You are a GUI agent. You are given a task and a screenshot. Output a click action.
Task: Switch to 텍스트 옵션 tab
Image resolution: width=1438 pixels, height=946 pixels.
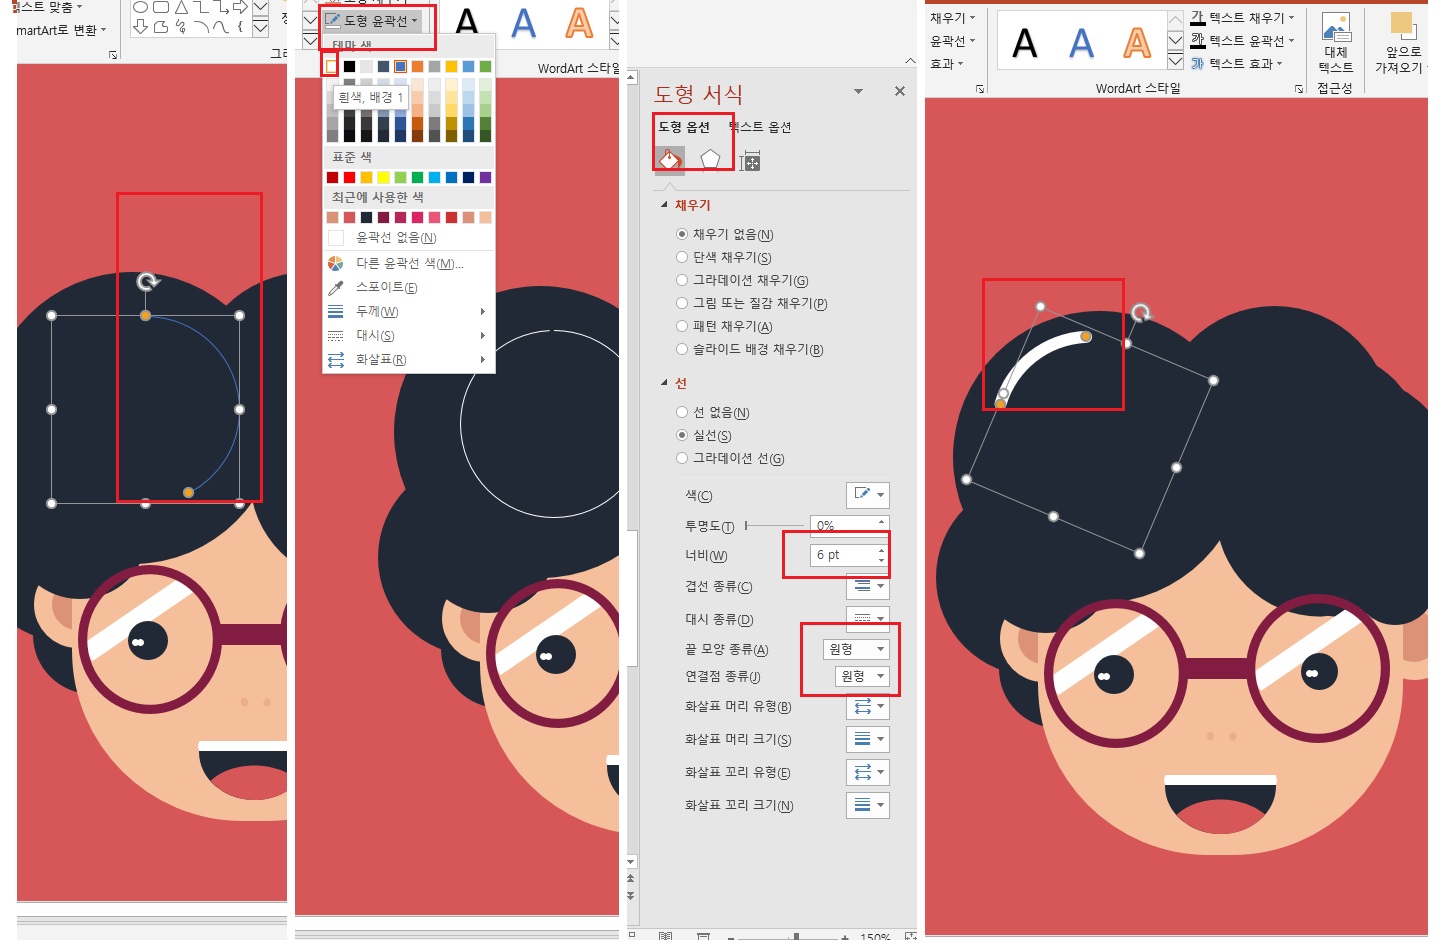(x=760, y=127)
